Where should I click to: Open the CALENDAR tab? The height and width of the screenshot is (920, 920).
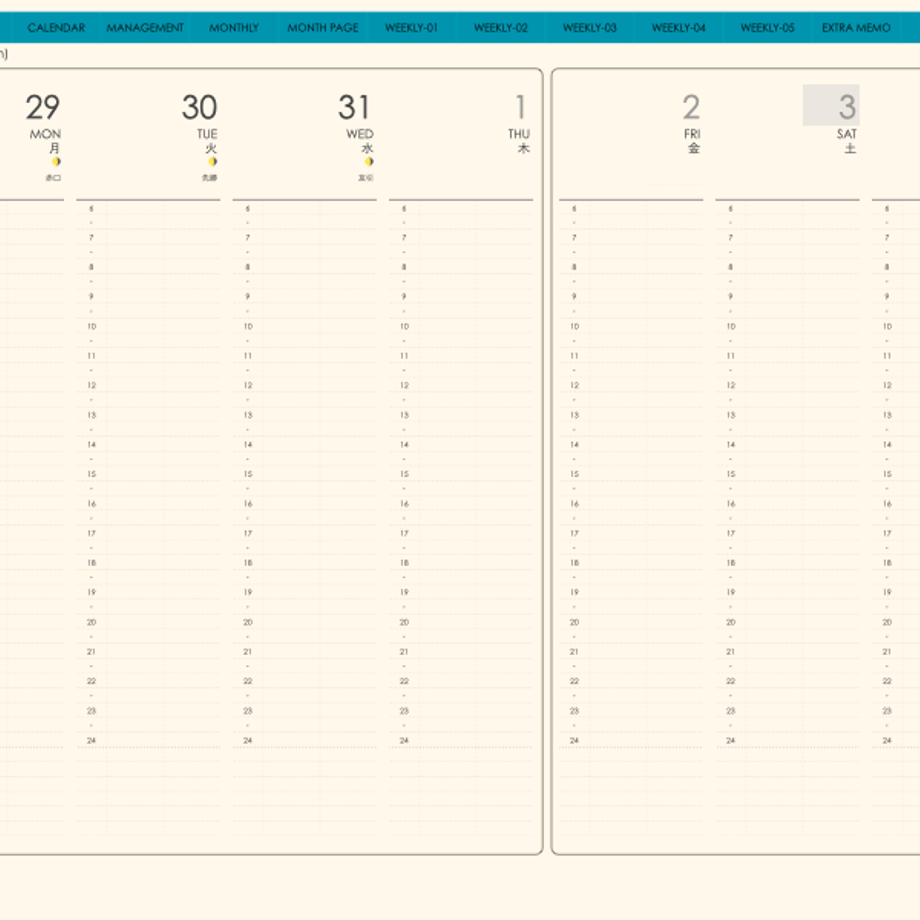pyautogui.click(x=56, y=28)
